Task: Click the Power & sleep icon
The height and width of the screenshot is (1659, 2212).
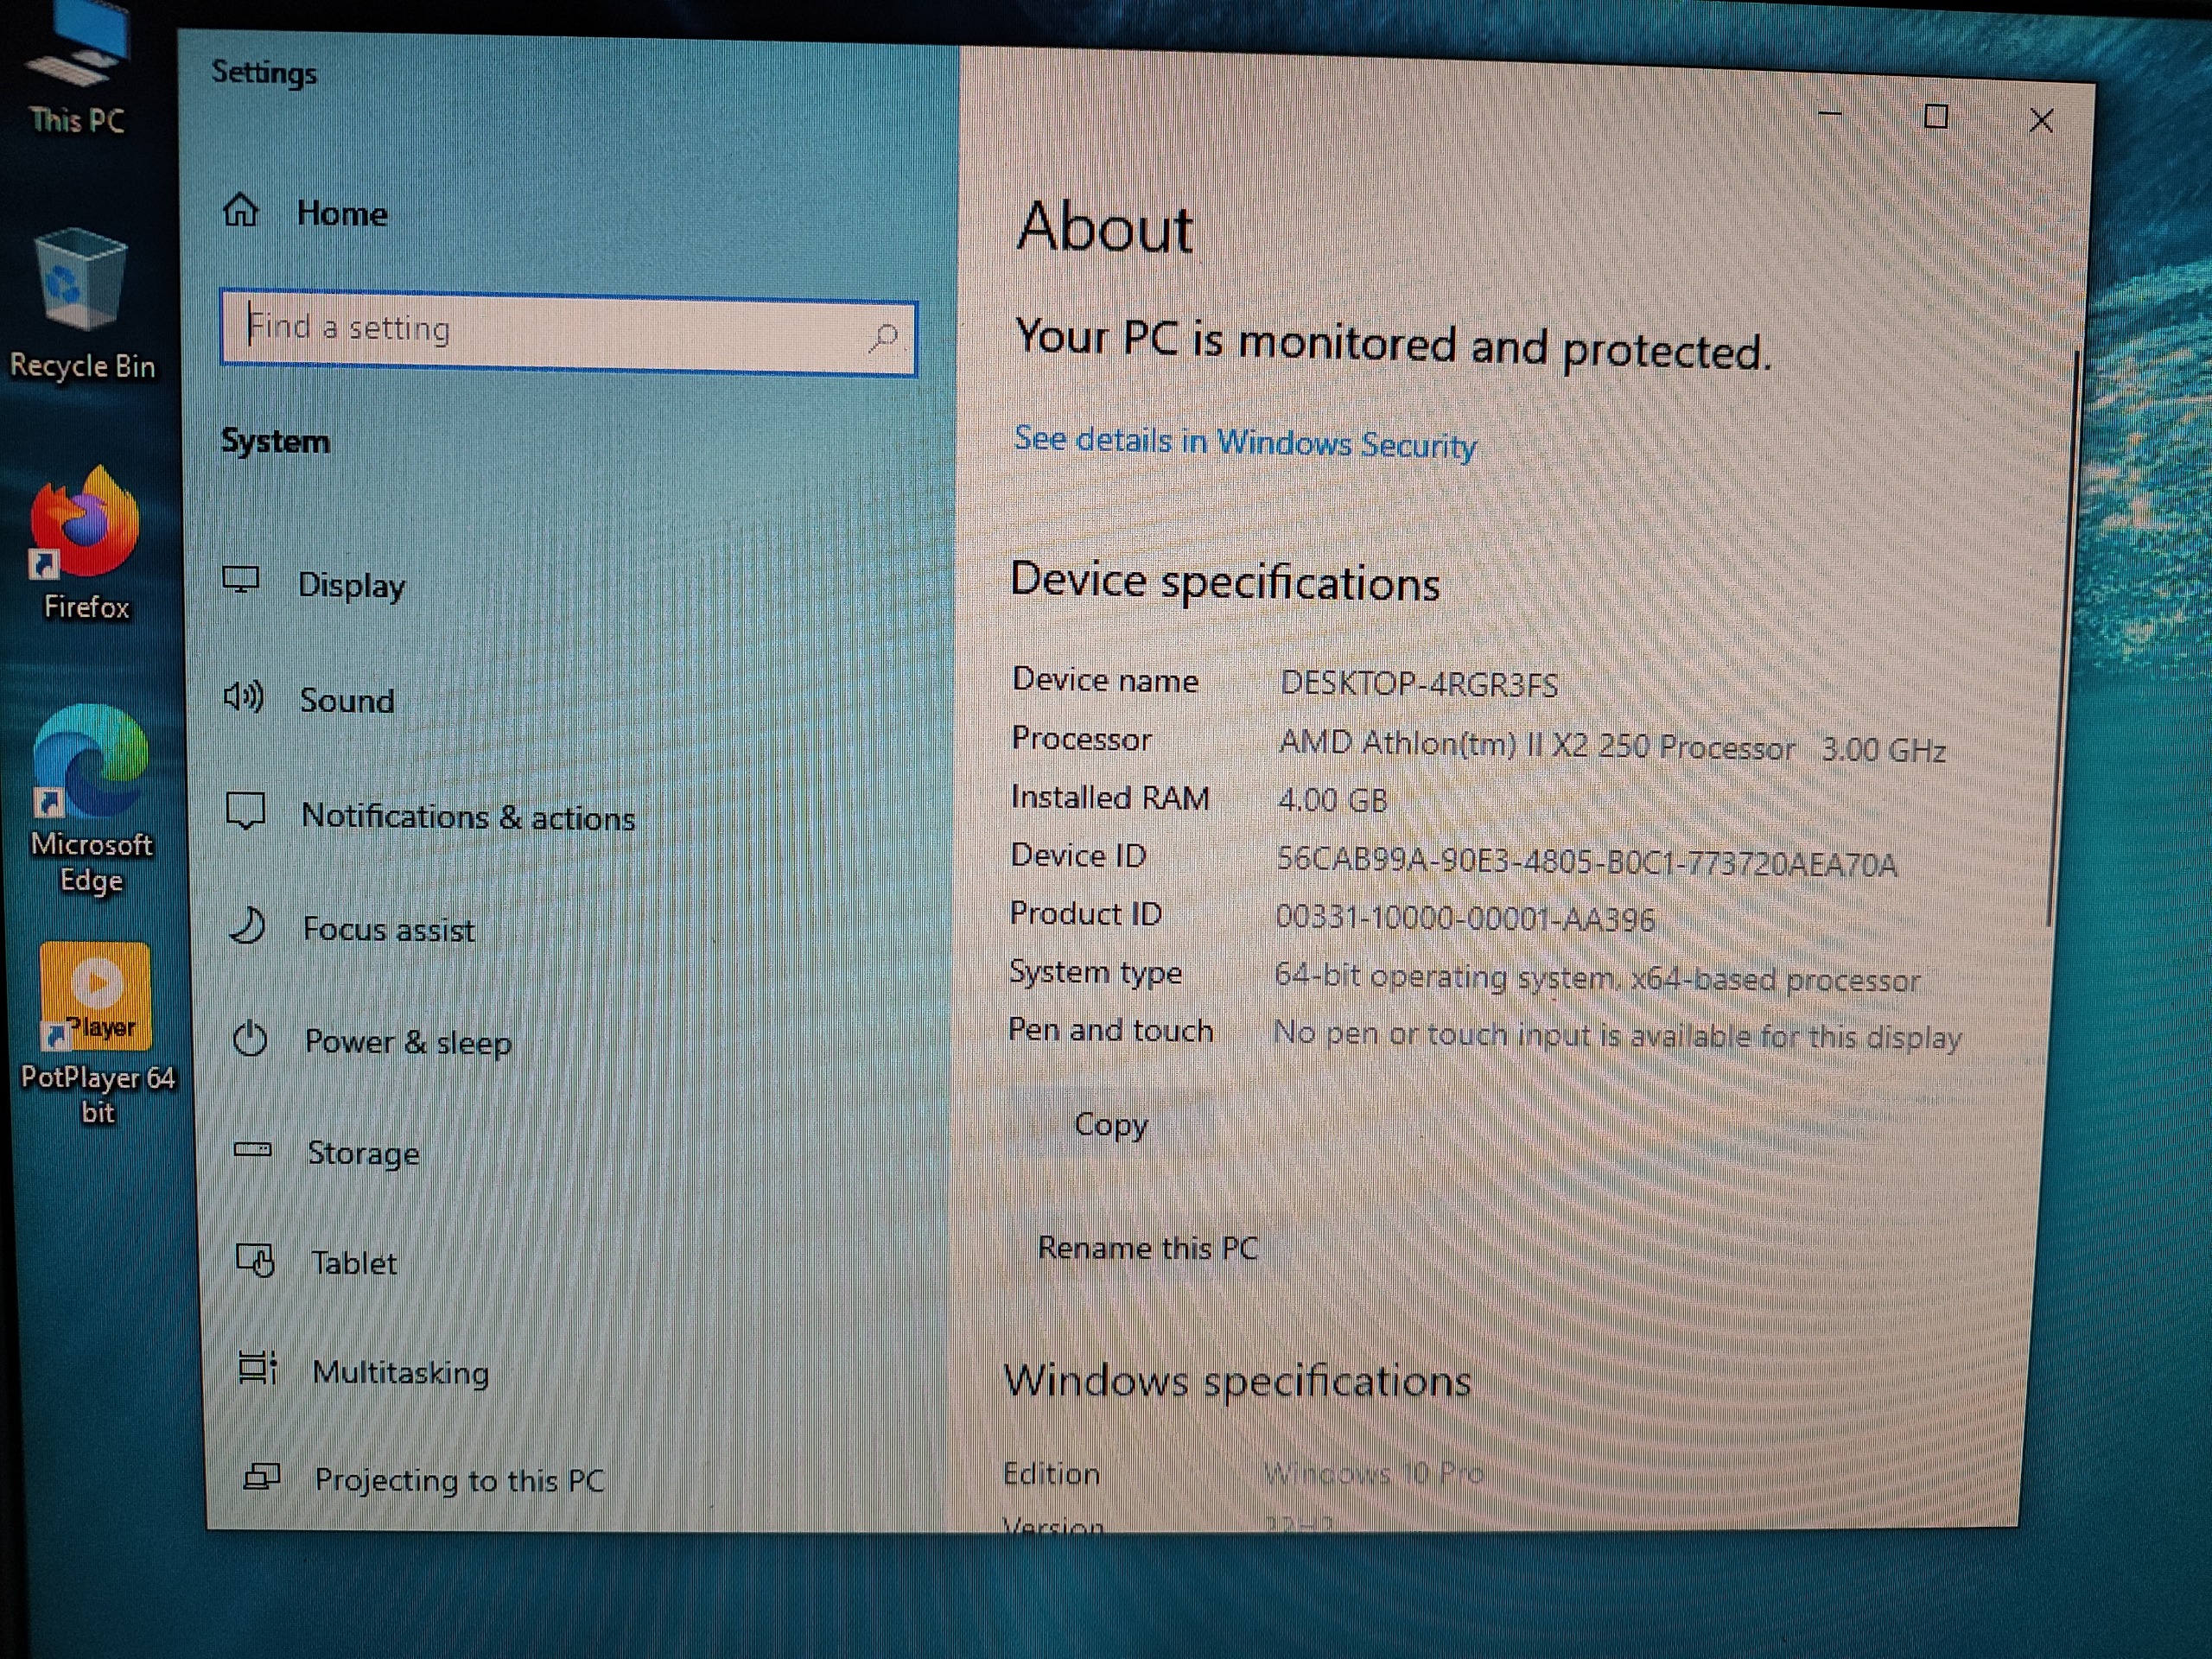Action: pos(249,1039)
